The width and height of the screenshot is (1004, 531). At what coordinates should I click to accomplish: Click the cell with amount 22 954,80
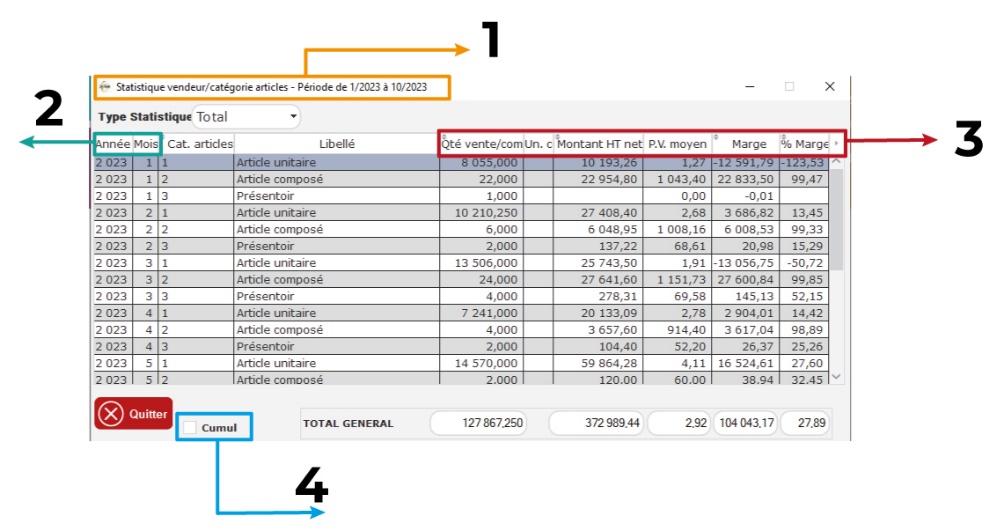[x=598, y=179]
